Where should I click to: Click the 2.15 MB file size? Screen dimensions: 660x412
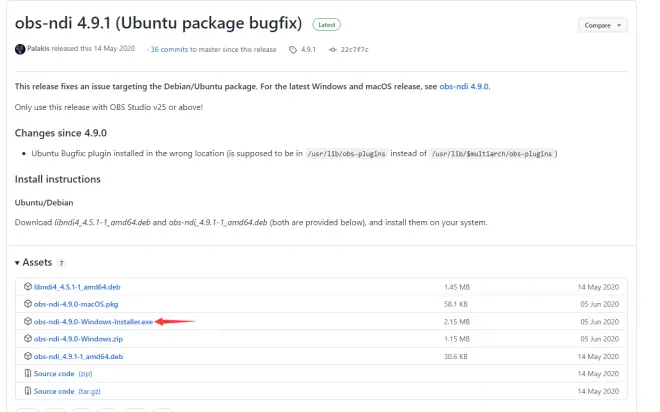457,322
